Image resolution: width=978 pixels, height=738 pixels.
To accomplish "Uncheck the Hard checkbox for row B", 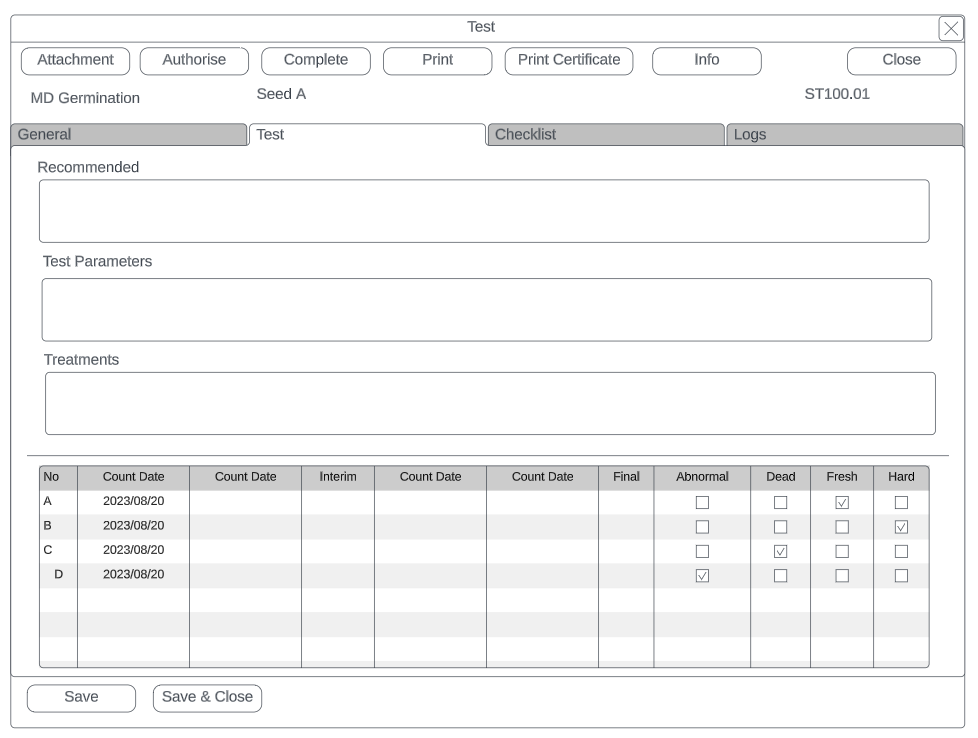I will pos(901,527).
